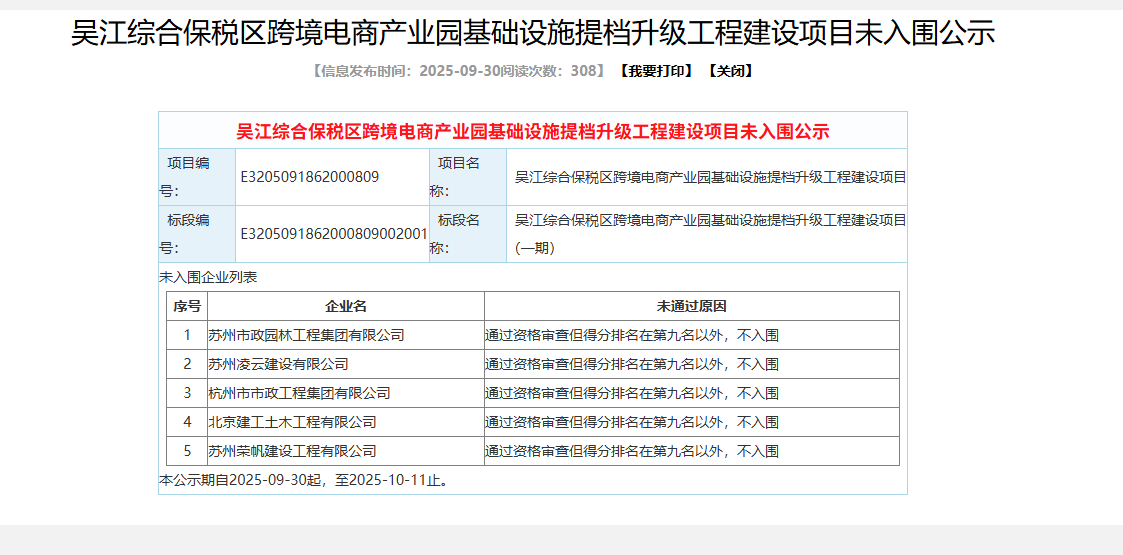This screenshot has width=1123, height=555.
Task: Click the 未入围企业列表 caption text
Action: pyautogui.click(x=208, y=277)
